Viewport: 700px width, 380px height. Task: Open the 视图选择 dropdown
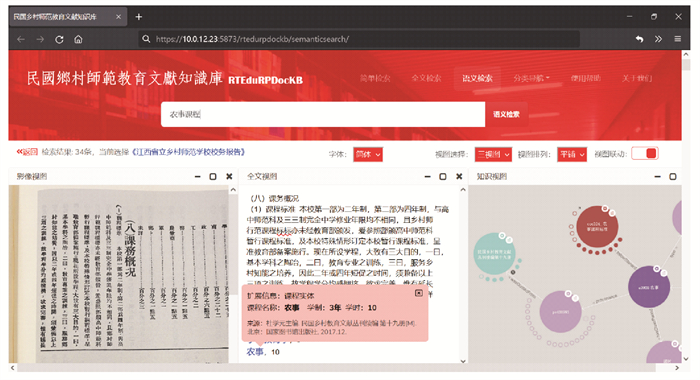coord(493,155)
